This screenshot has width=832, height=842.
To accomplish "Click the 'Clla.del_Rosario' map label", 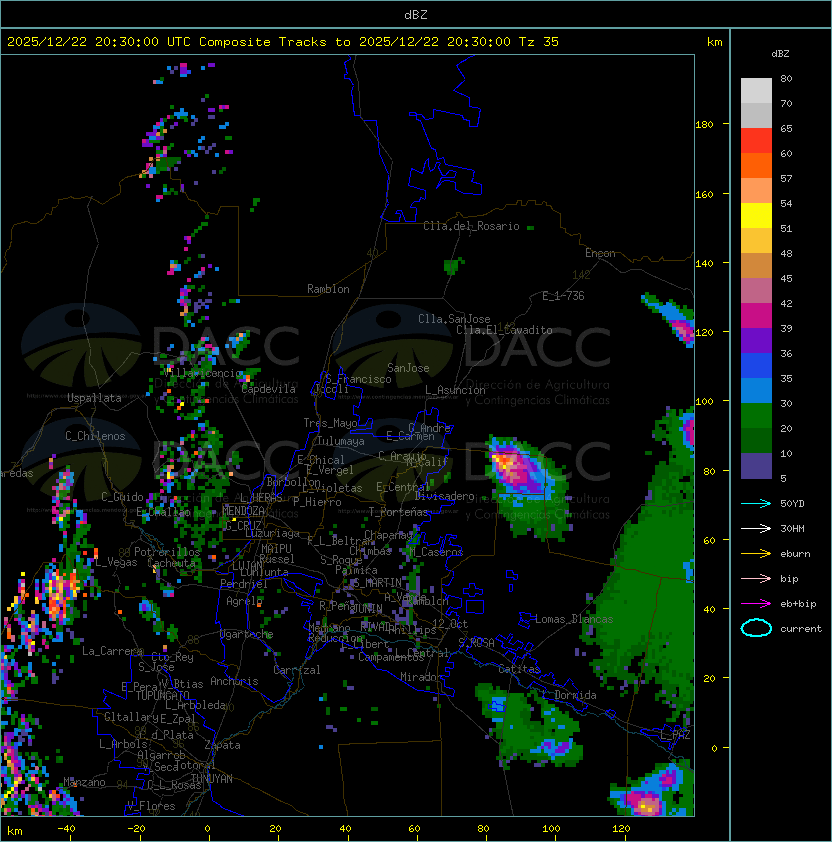I will click(471, 226).
